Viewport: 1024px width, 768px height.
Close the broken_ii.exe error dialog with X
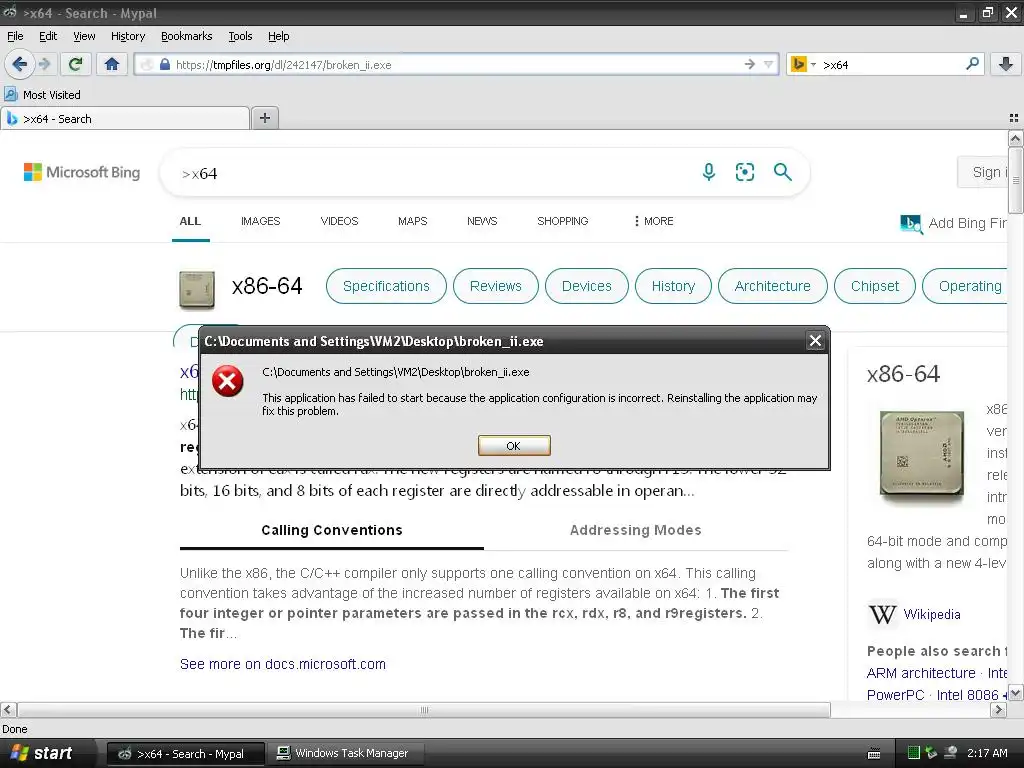pos(815,340)
